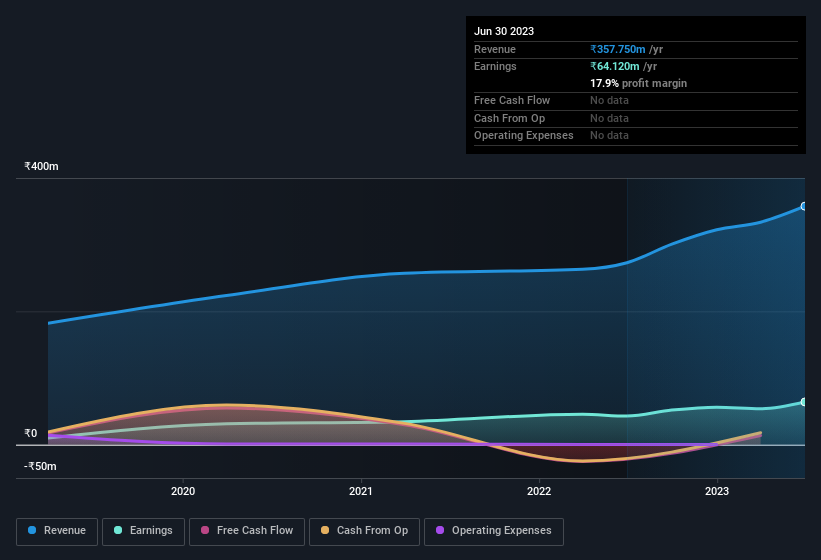Viewport: 821px width, 560px height.
Task: Click the 2023 x-axis label
Action: (x=717, y=491)
